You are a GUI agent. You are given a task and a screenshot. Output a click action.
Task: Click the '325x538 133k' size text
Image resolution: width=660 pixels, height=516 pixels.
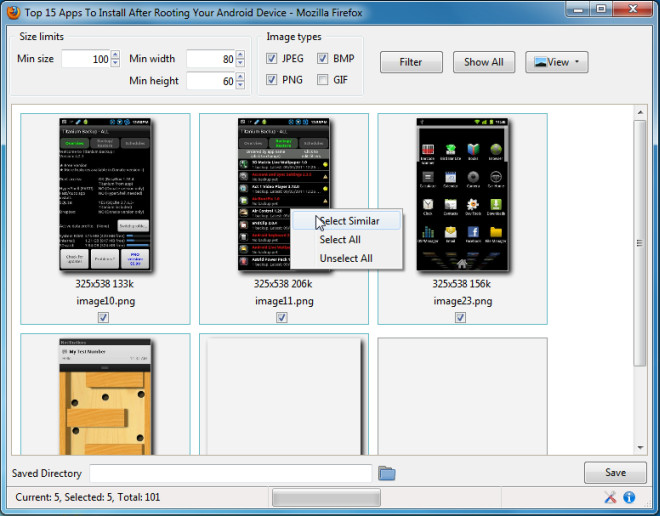click(104, 284)
